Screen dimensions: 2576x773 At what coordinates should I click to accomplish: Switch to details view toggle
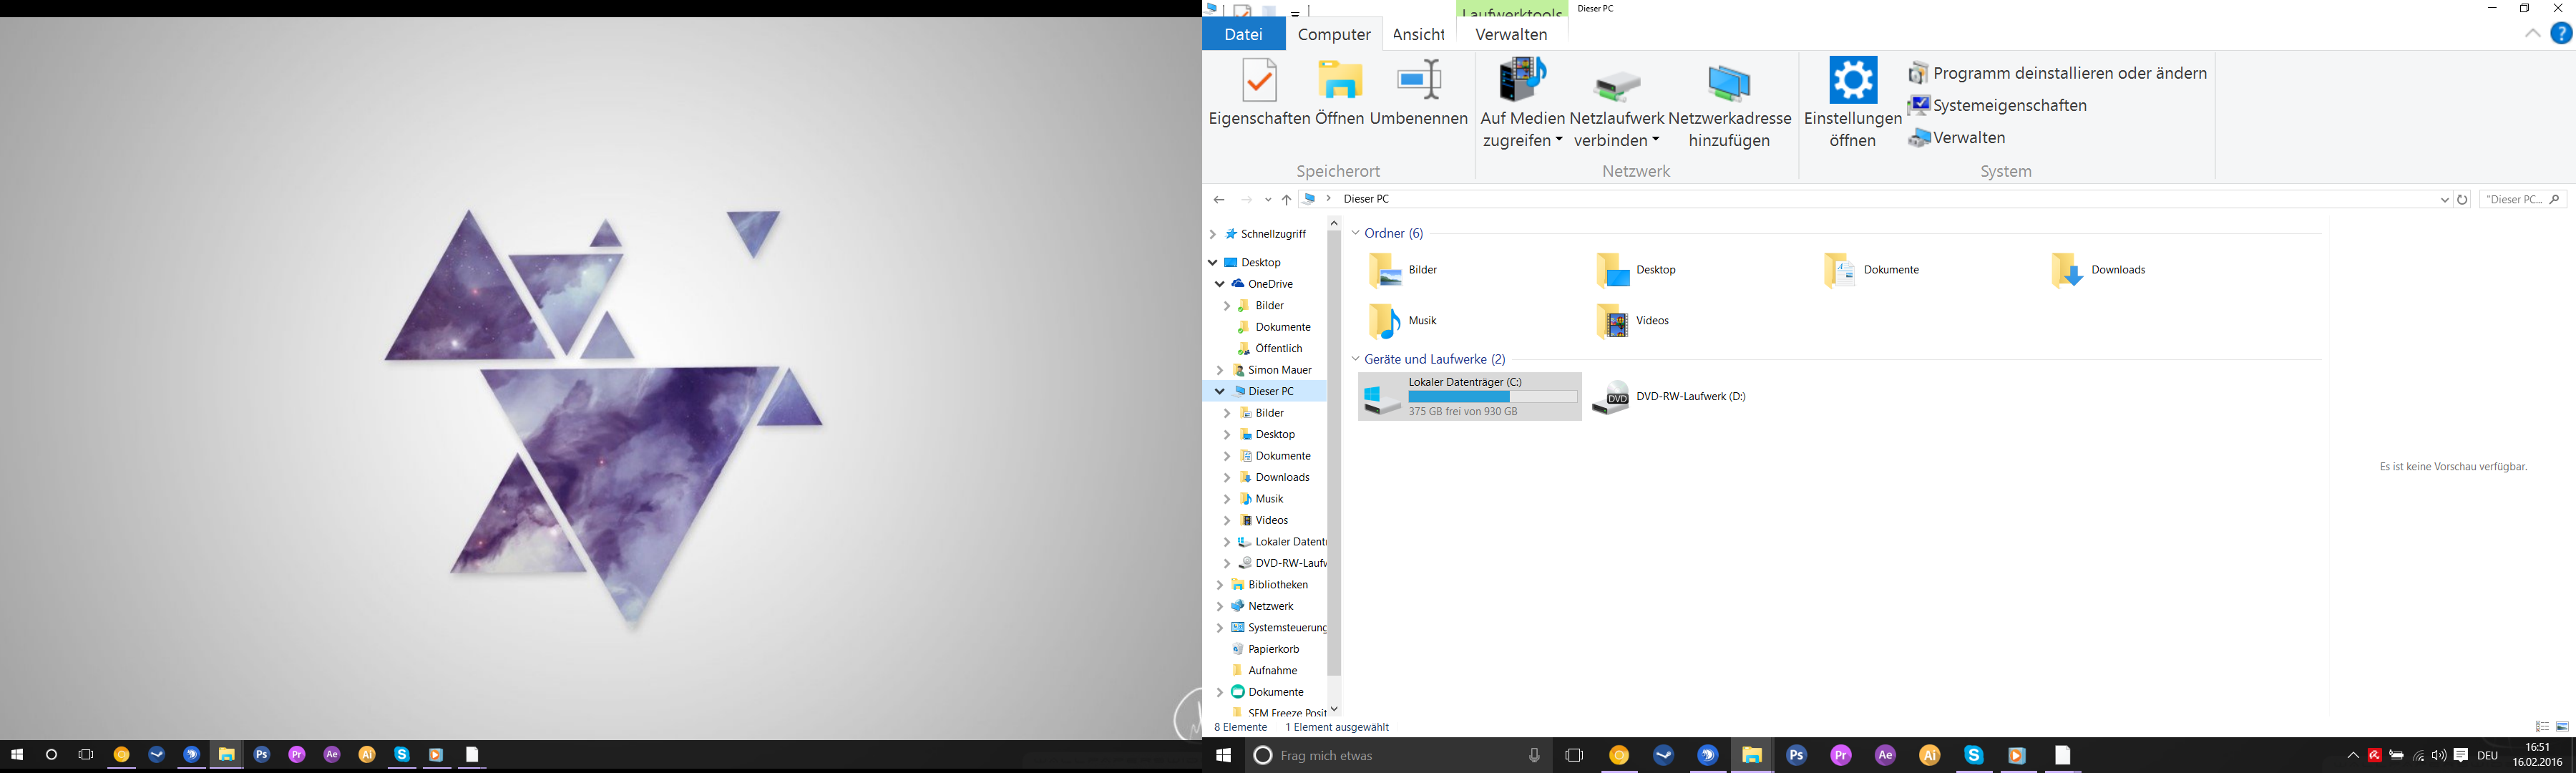coord(2542,727)
